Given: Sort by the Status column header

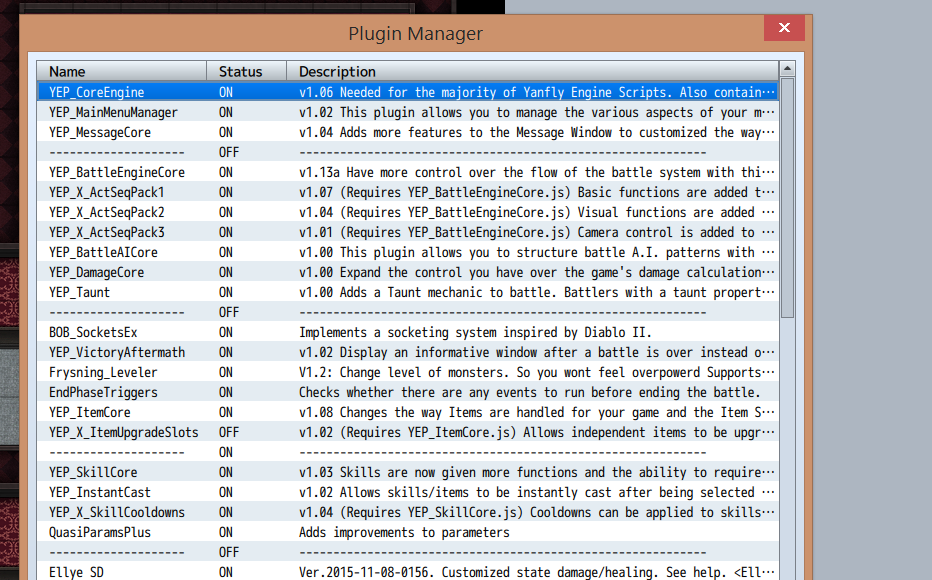Looking at the screenshot, I should pos(246,71).
